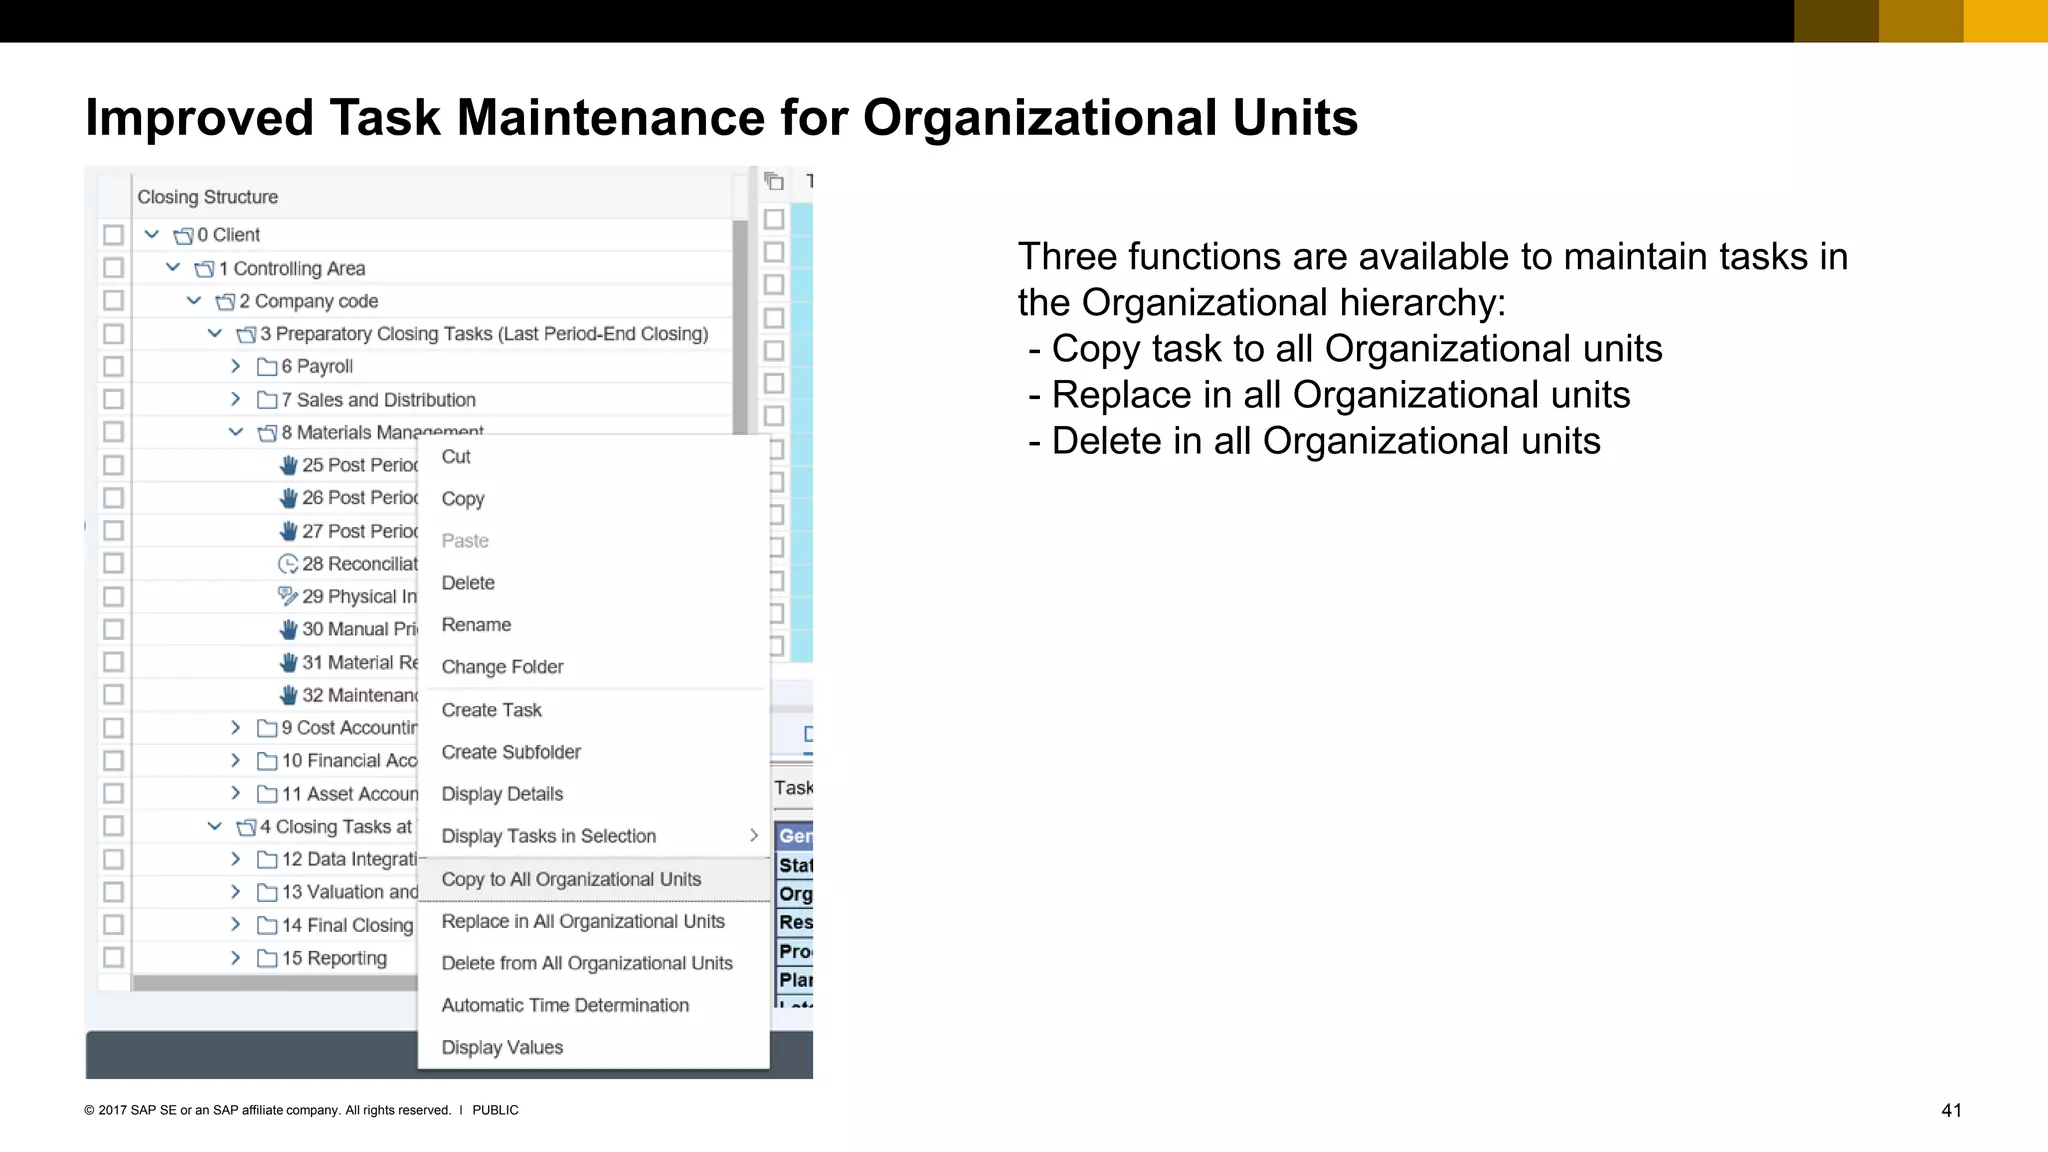Screen dimensions: 2048x1152
Task: Open Display Tasks in Selection submenu arrow
Action: [754, 835]
